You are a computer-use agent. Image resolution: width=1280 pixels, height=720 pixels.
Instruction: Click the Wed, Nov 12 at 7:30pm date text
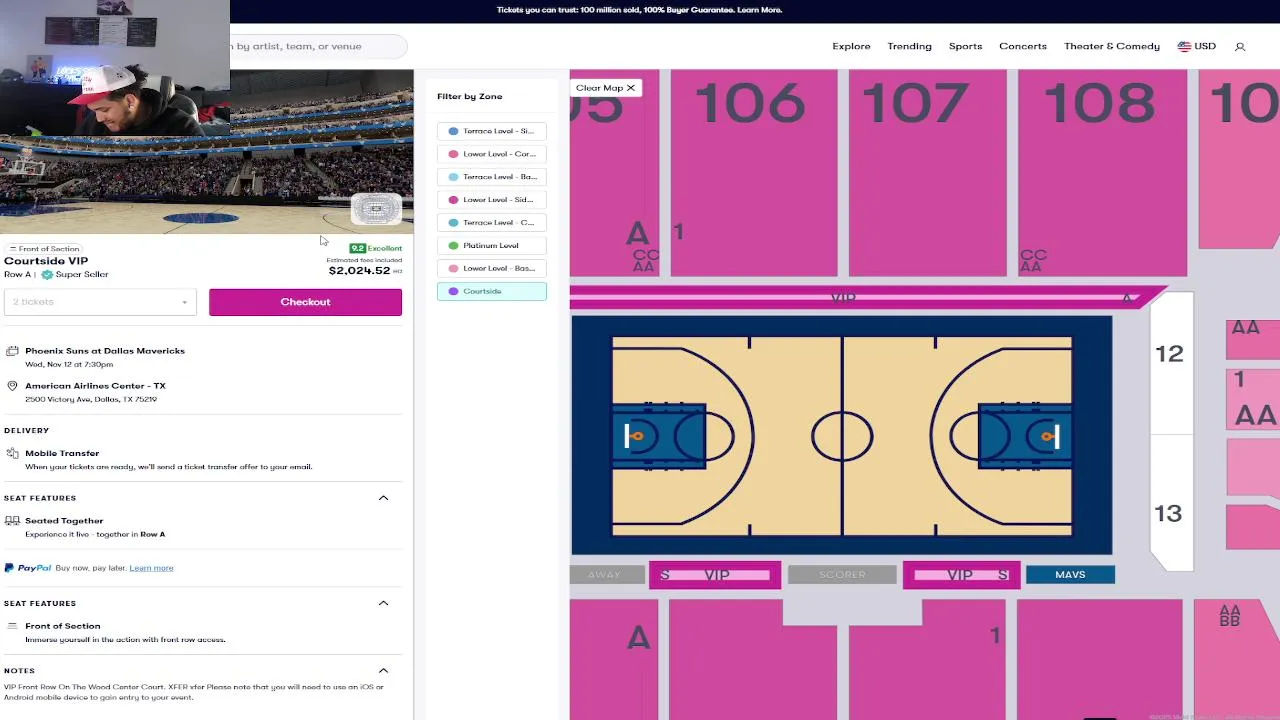click(69, 365)
